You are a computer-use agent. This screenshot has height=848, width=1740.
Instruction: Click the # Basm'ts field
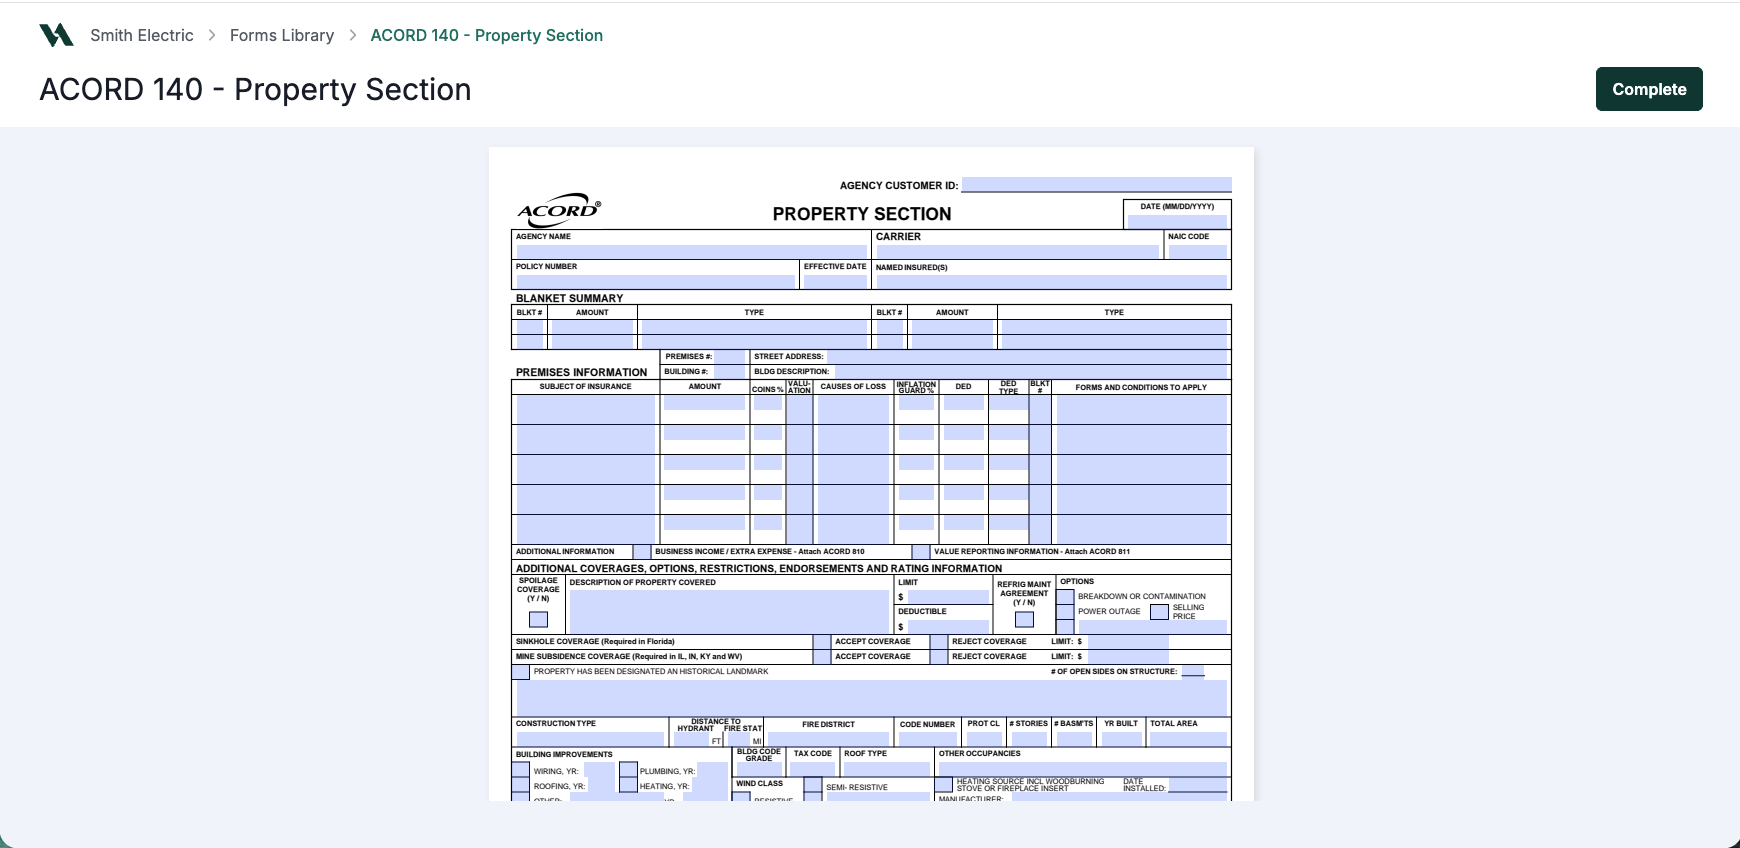coord(1074,739)
